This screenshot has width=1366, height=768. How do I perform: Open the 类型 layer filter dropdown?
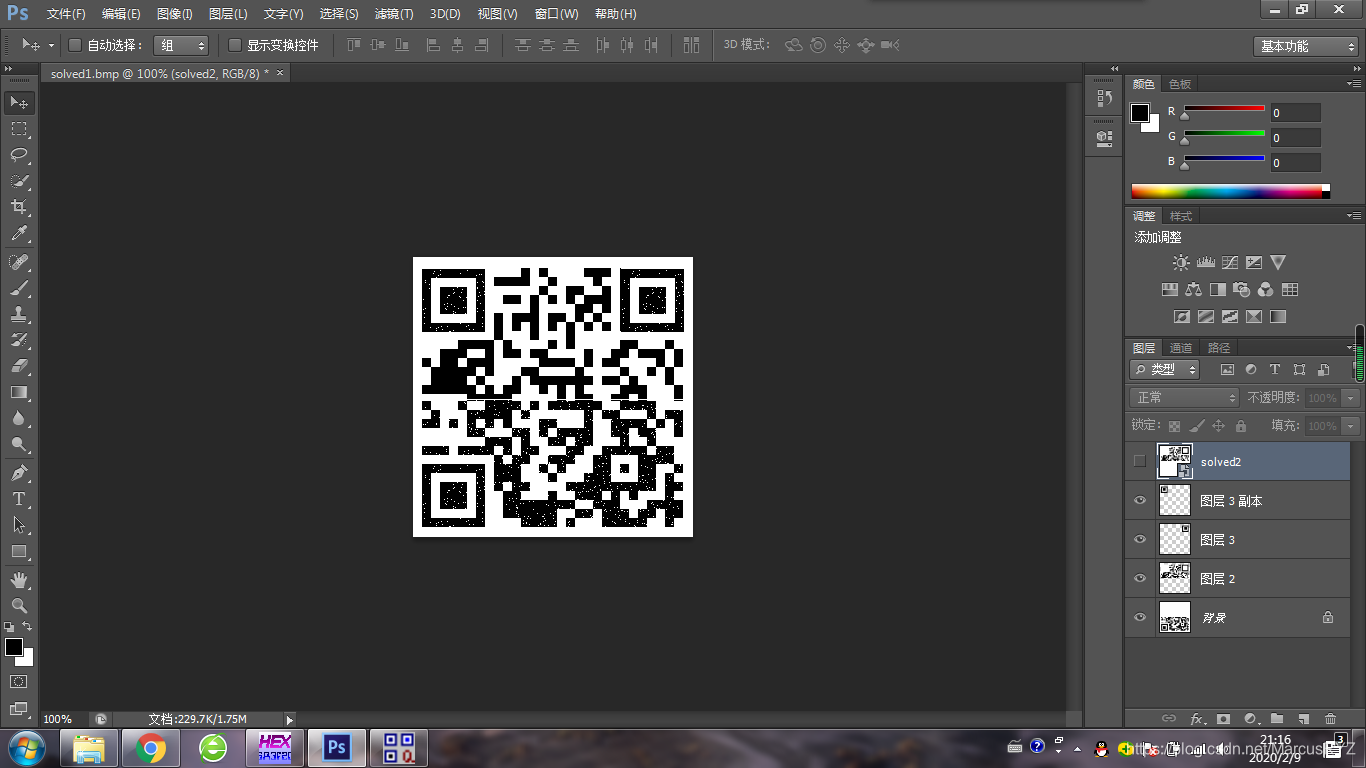tap(1165, 369)
